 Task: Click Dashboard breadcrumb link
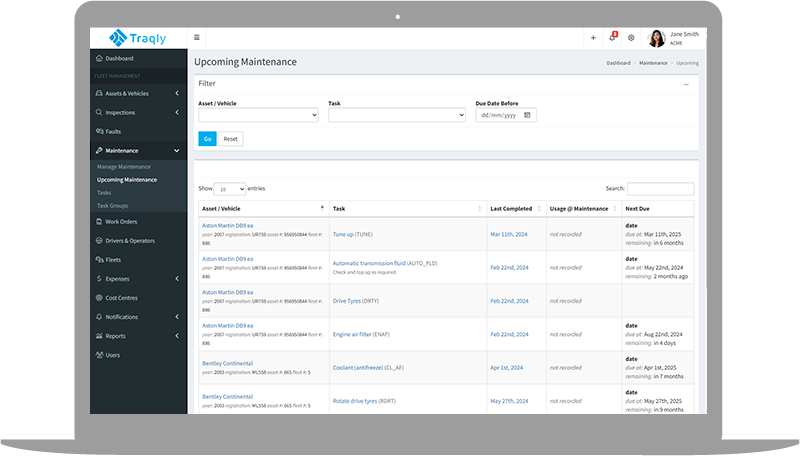tap(618, 63)
